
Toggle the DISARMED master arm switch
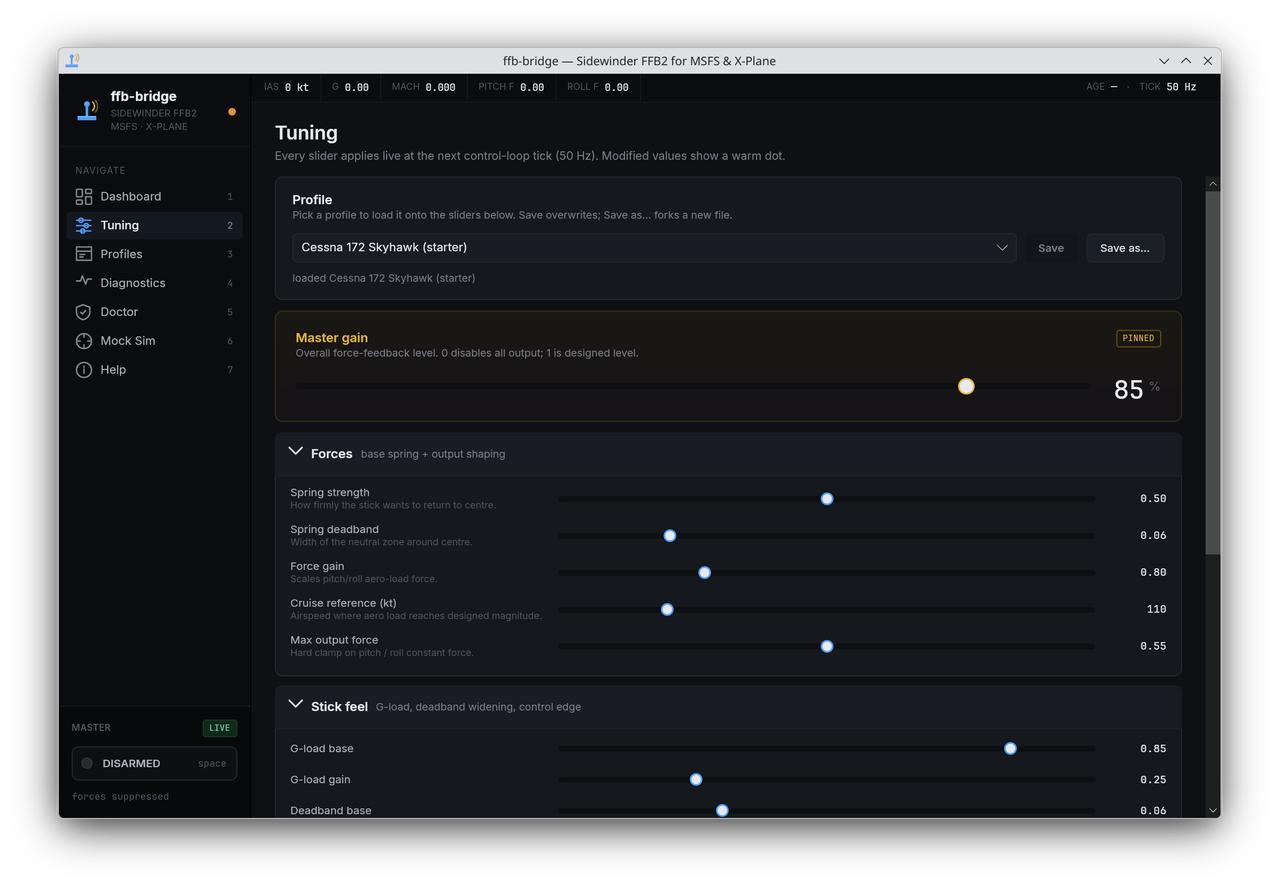(x=154, y=763)
